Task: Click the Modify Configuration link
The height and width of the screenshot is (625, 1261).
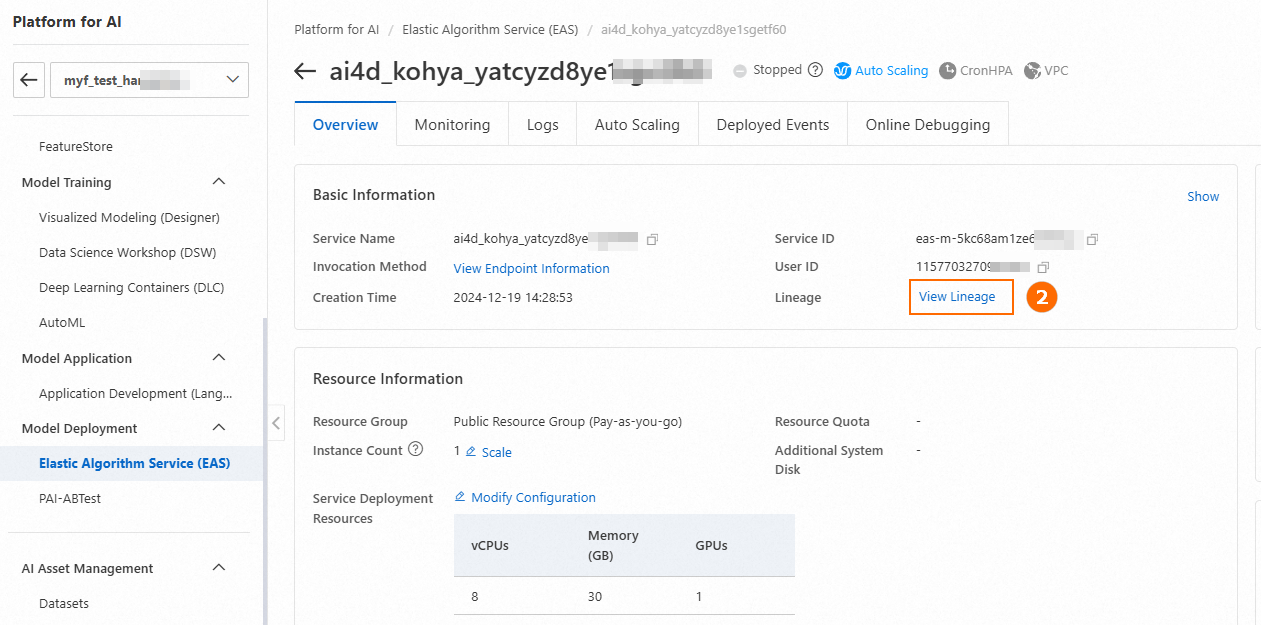Action: point(533,498)
